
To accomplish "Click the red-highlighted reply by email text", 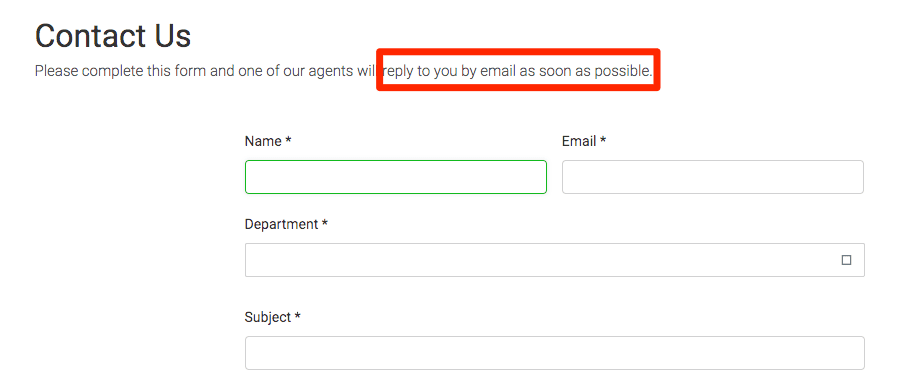I will (517, 71).
